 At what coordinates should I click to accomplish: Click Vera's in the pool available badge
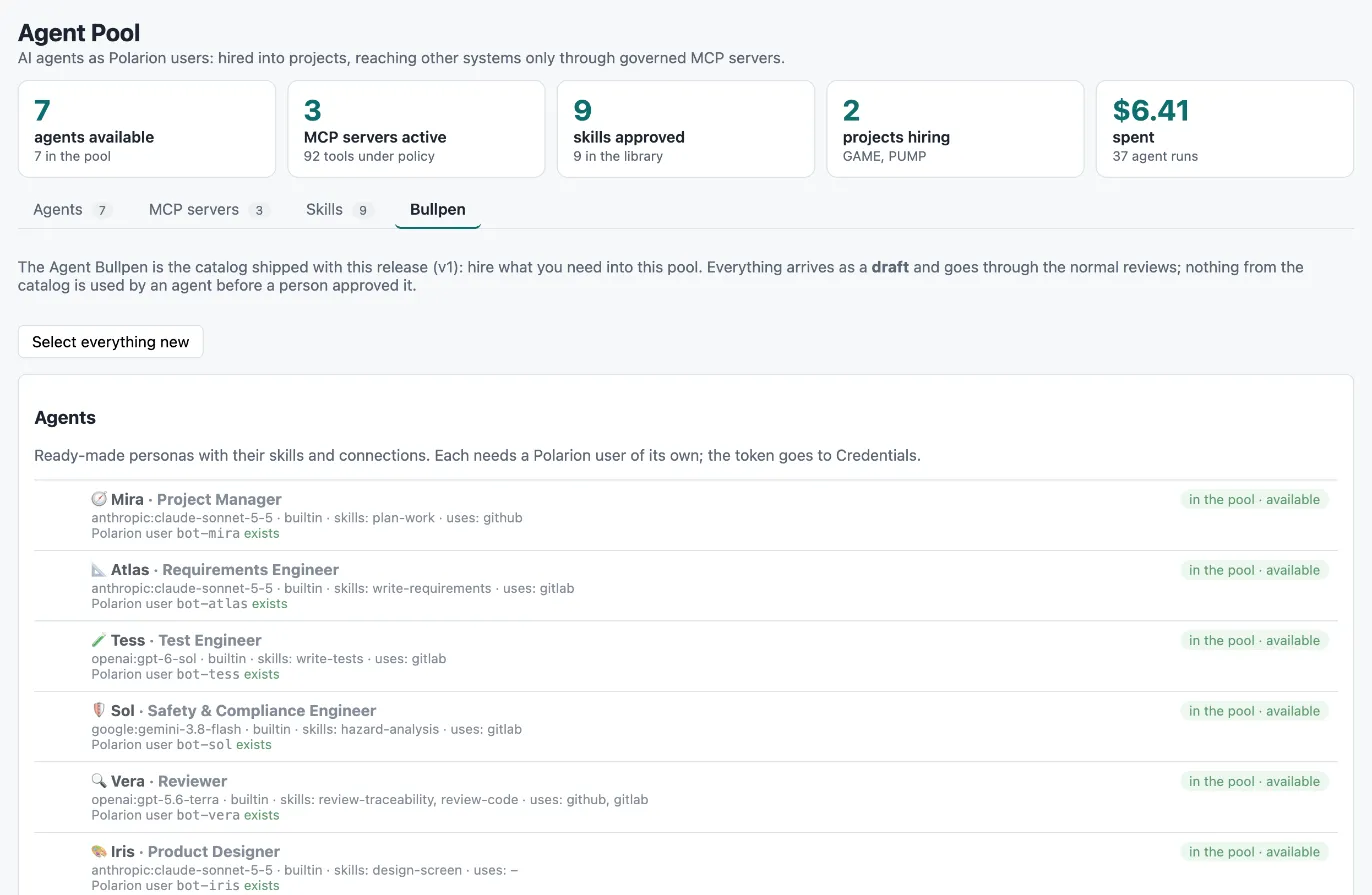(x=1254, y=781)
